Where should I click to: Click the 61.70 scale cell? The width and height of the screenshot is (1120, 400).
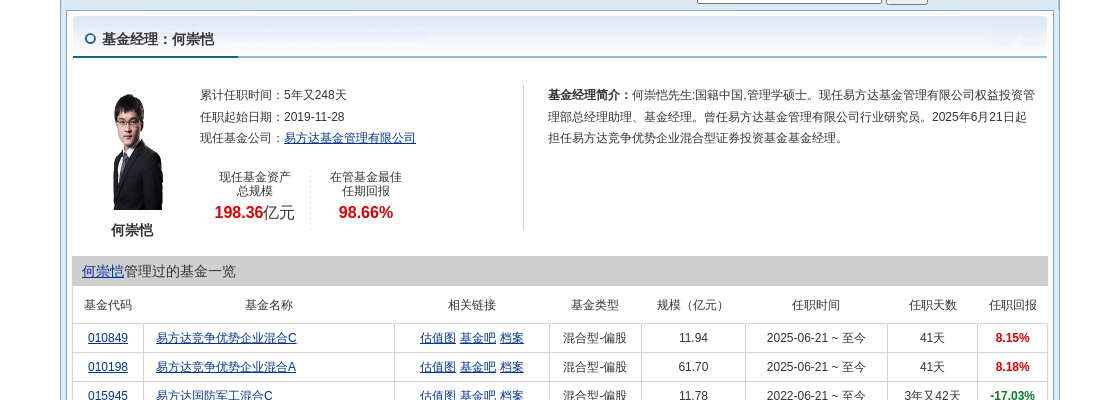click(693, 367)
